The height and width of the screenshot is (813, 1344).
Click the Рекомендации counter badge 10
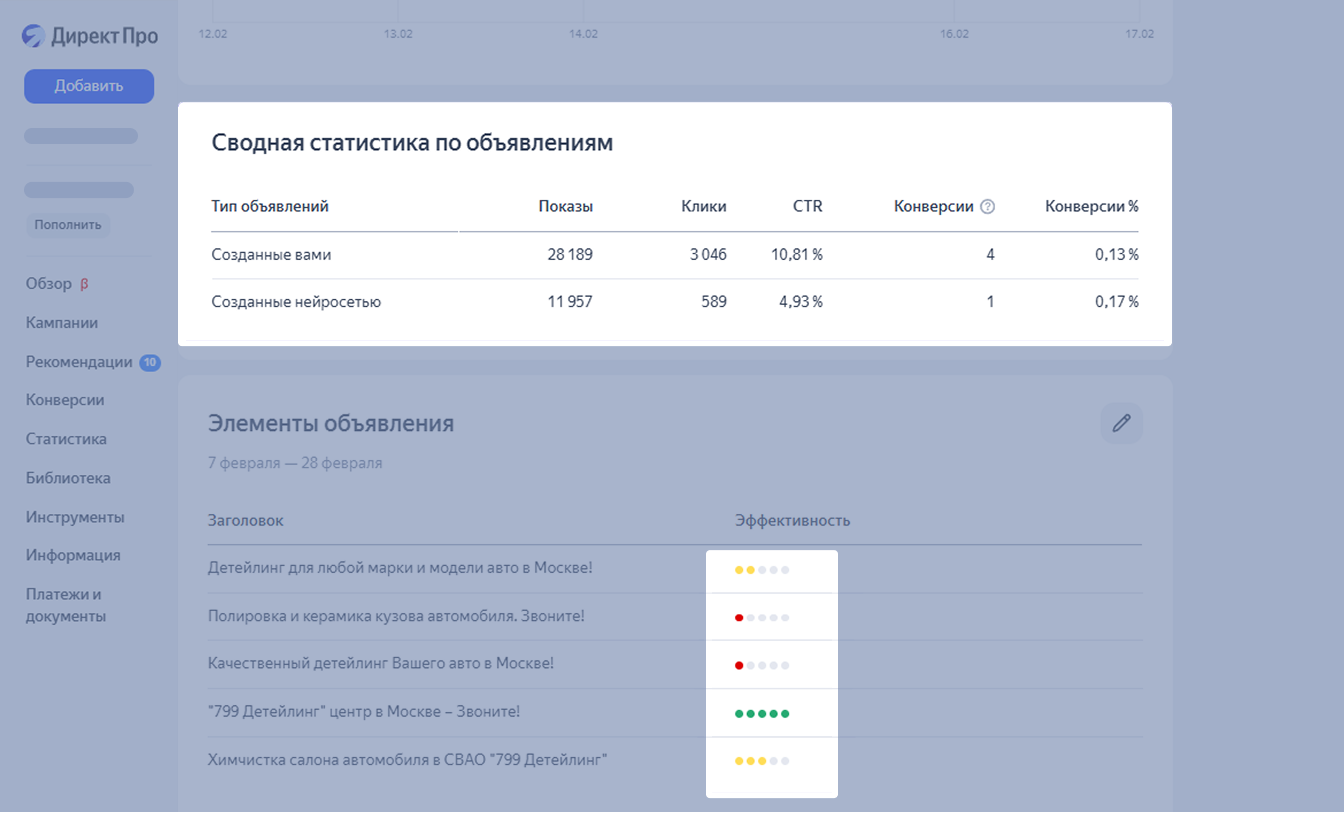tap(150, 363)
